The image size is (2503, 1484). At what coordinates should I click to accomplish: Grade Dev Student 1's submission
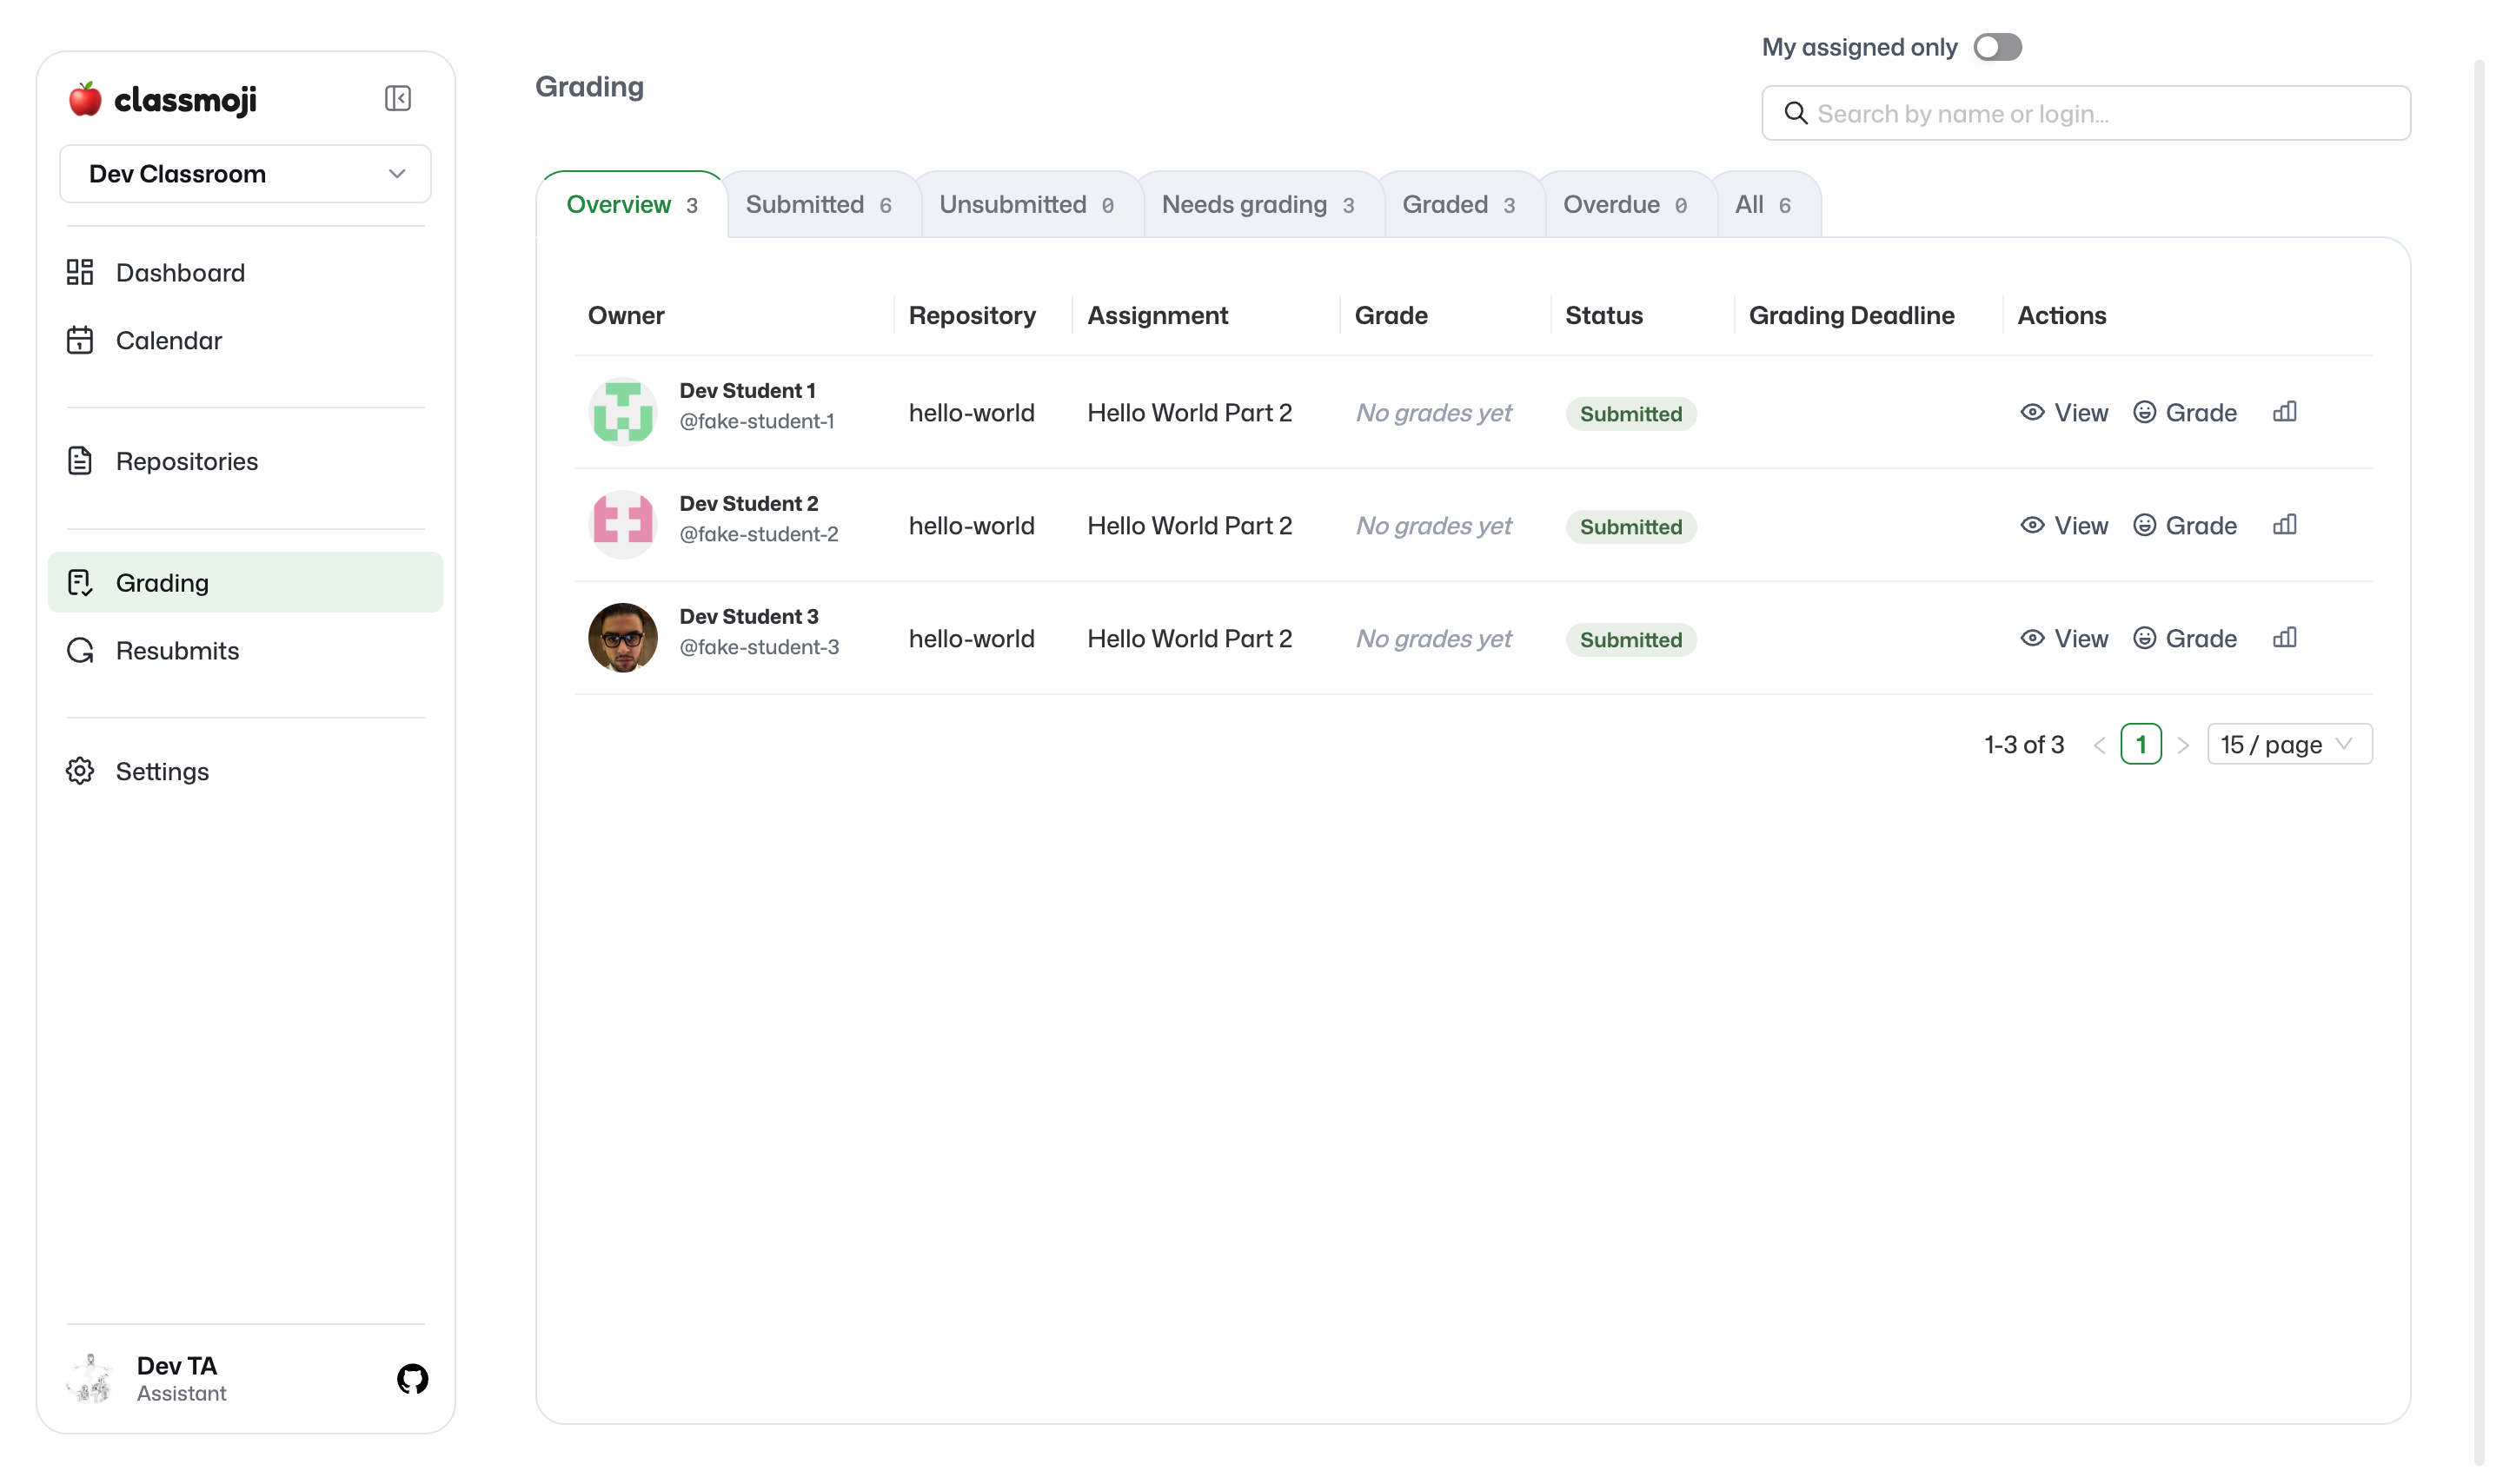(2185, 412)
